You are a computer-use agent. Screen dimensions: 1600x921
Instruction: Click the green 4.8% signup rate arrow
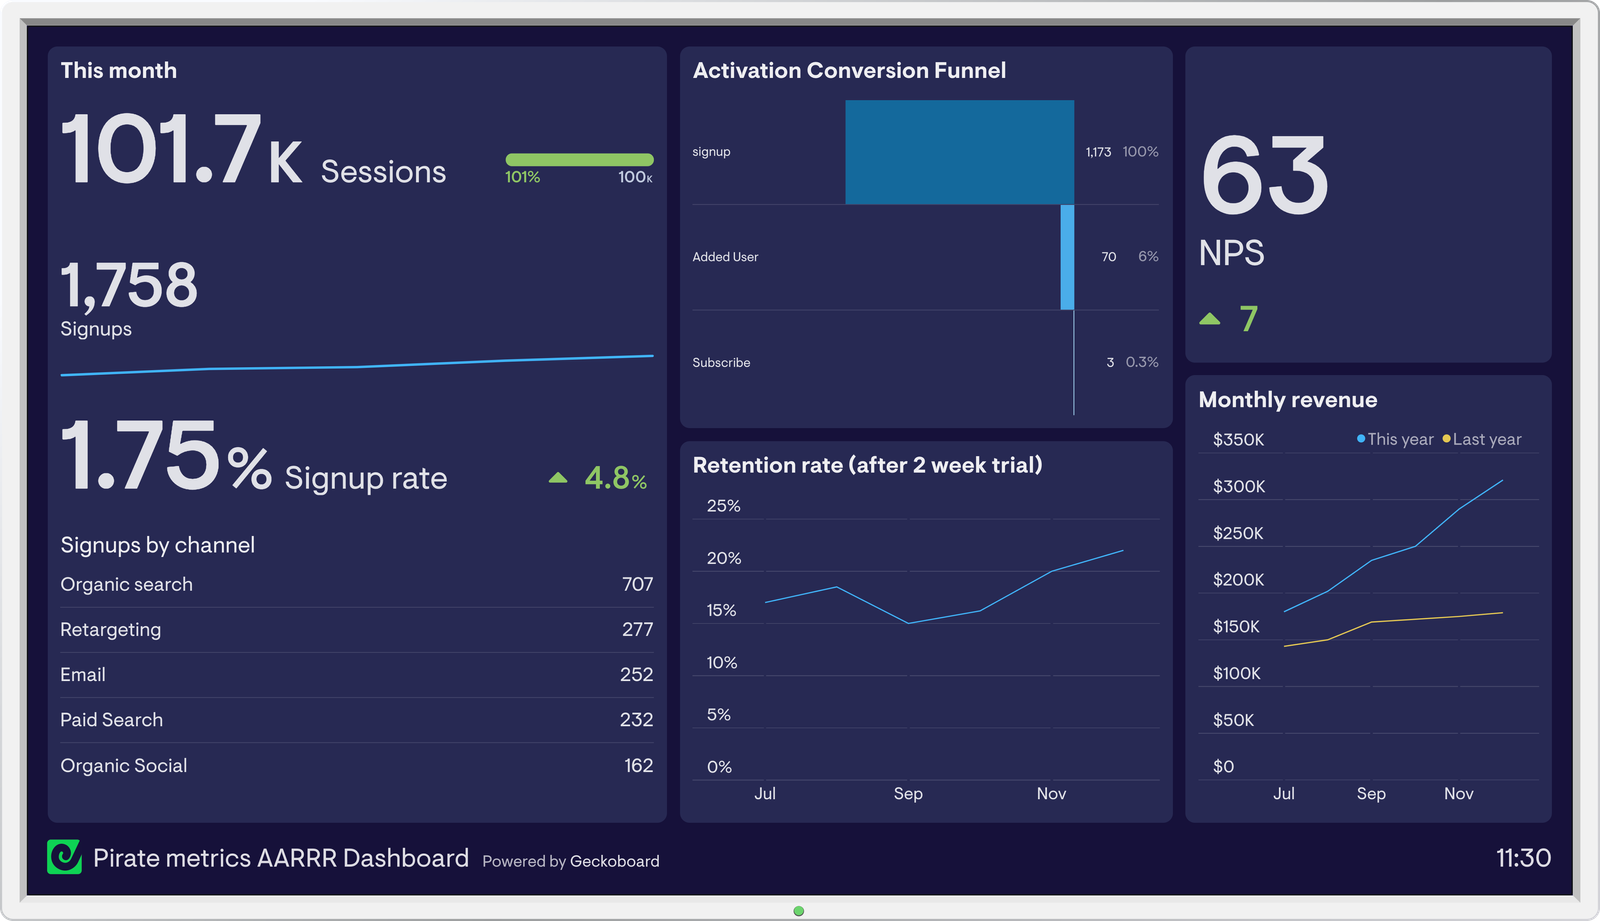click(559, 478)
